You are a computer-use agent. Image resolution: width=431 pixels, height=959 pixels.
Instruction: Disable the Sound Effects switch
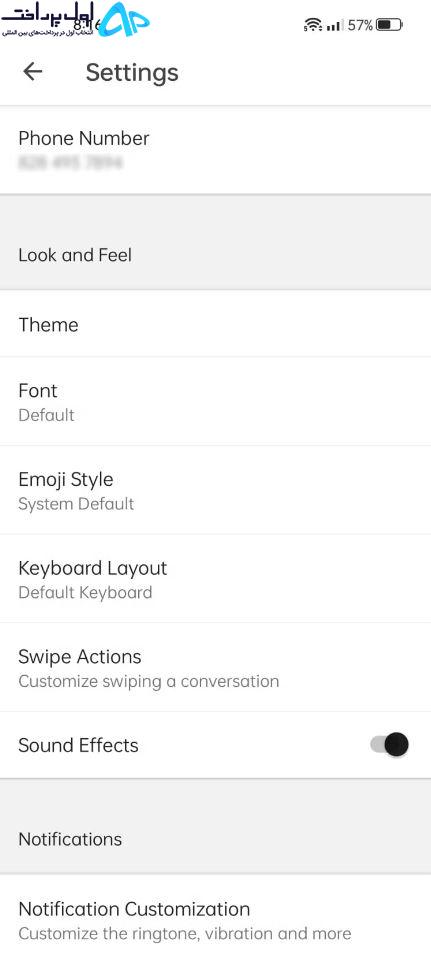(389, 745)
